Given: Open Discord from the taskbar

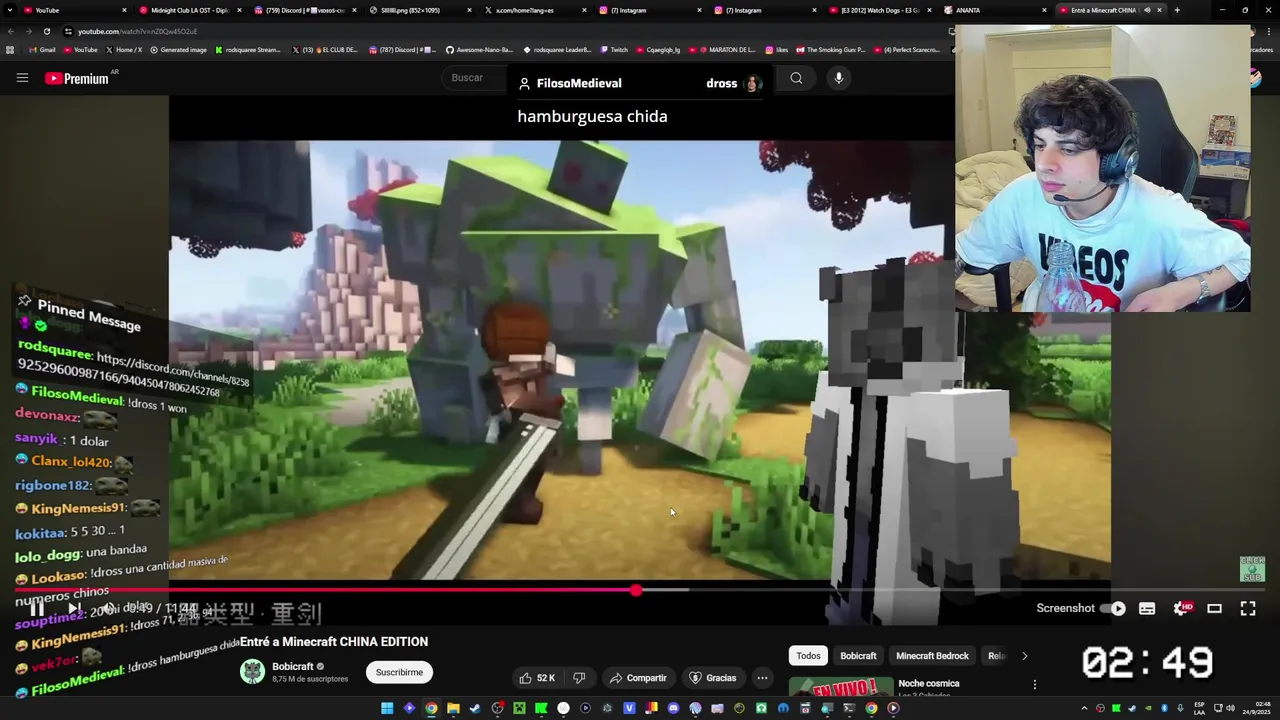Looking at the screenshot, I should (673, 708).
